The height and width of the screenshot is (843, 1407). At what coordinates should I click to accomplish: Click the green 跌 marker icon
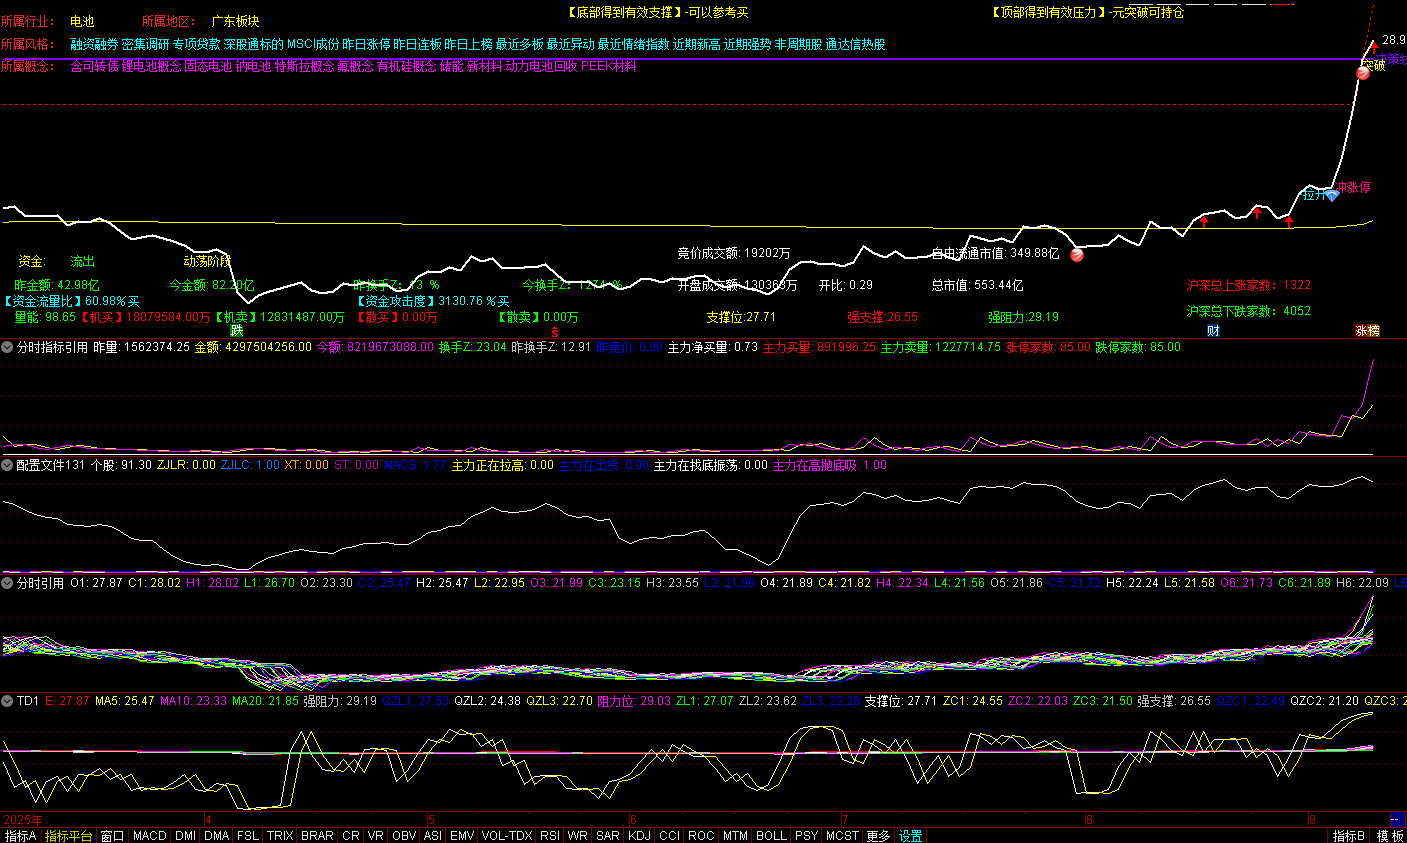237,330
